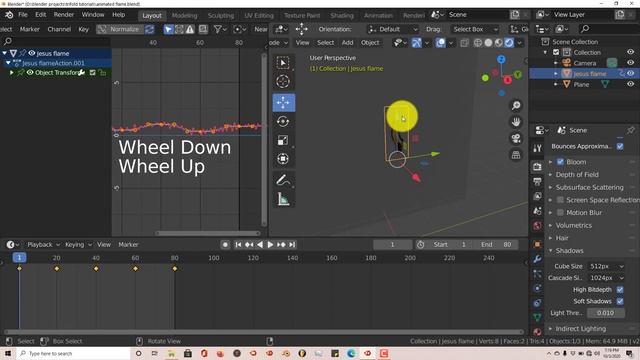Open the Render properties tab
This screenshot has height=360, width=640.
pos(537,167)
